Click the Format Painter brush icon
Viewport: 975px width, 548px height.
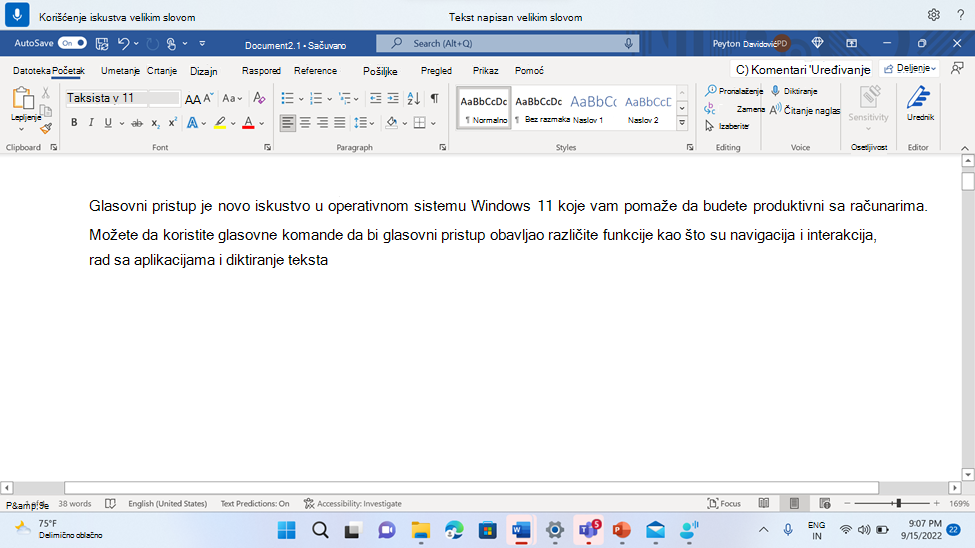[x=46, y=129]
